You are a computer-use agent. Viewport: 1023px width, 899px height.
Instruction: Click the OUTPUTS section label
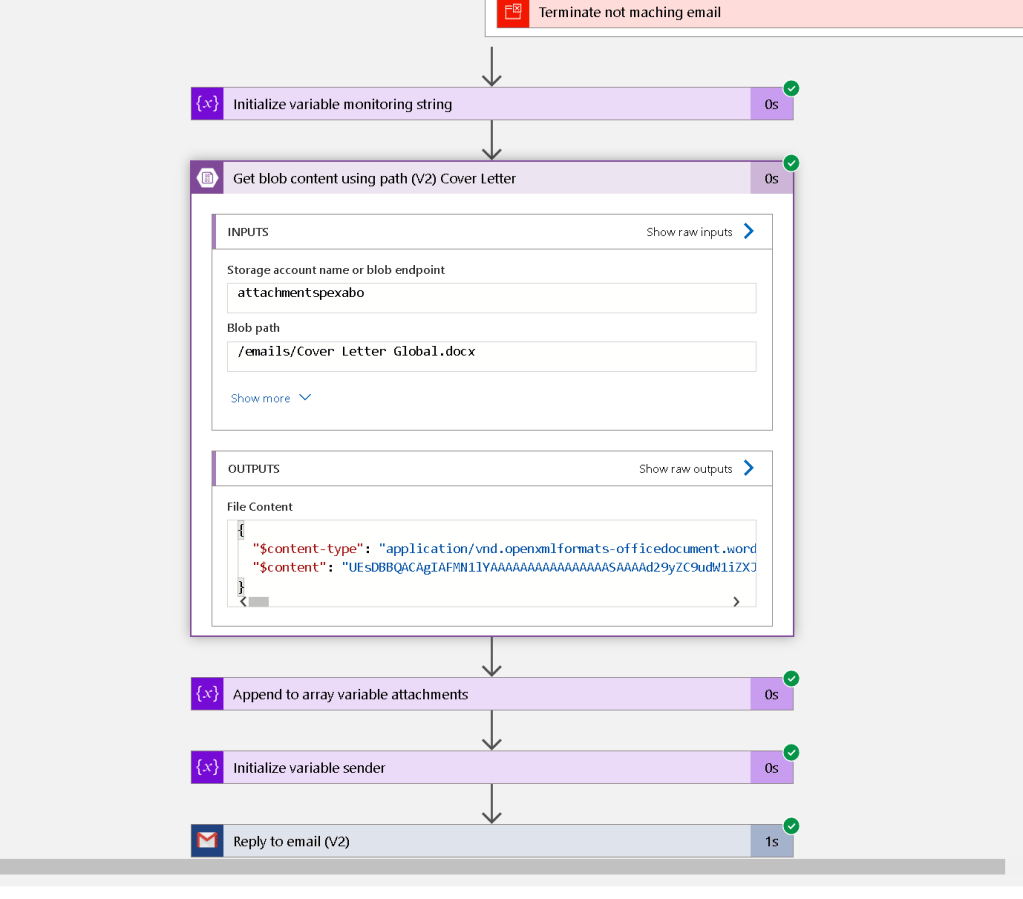point(254,469)
